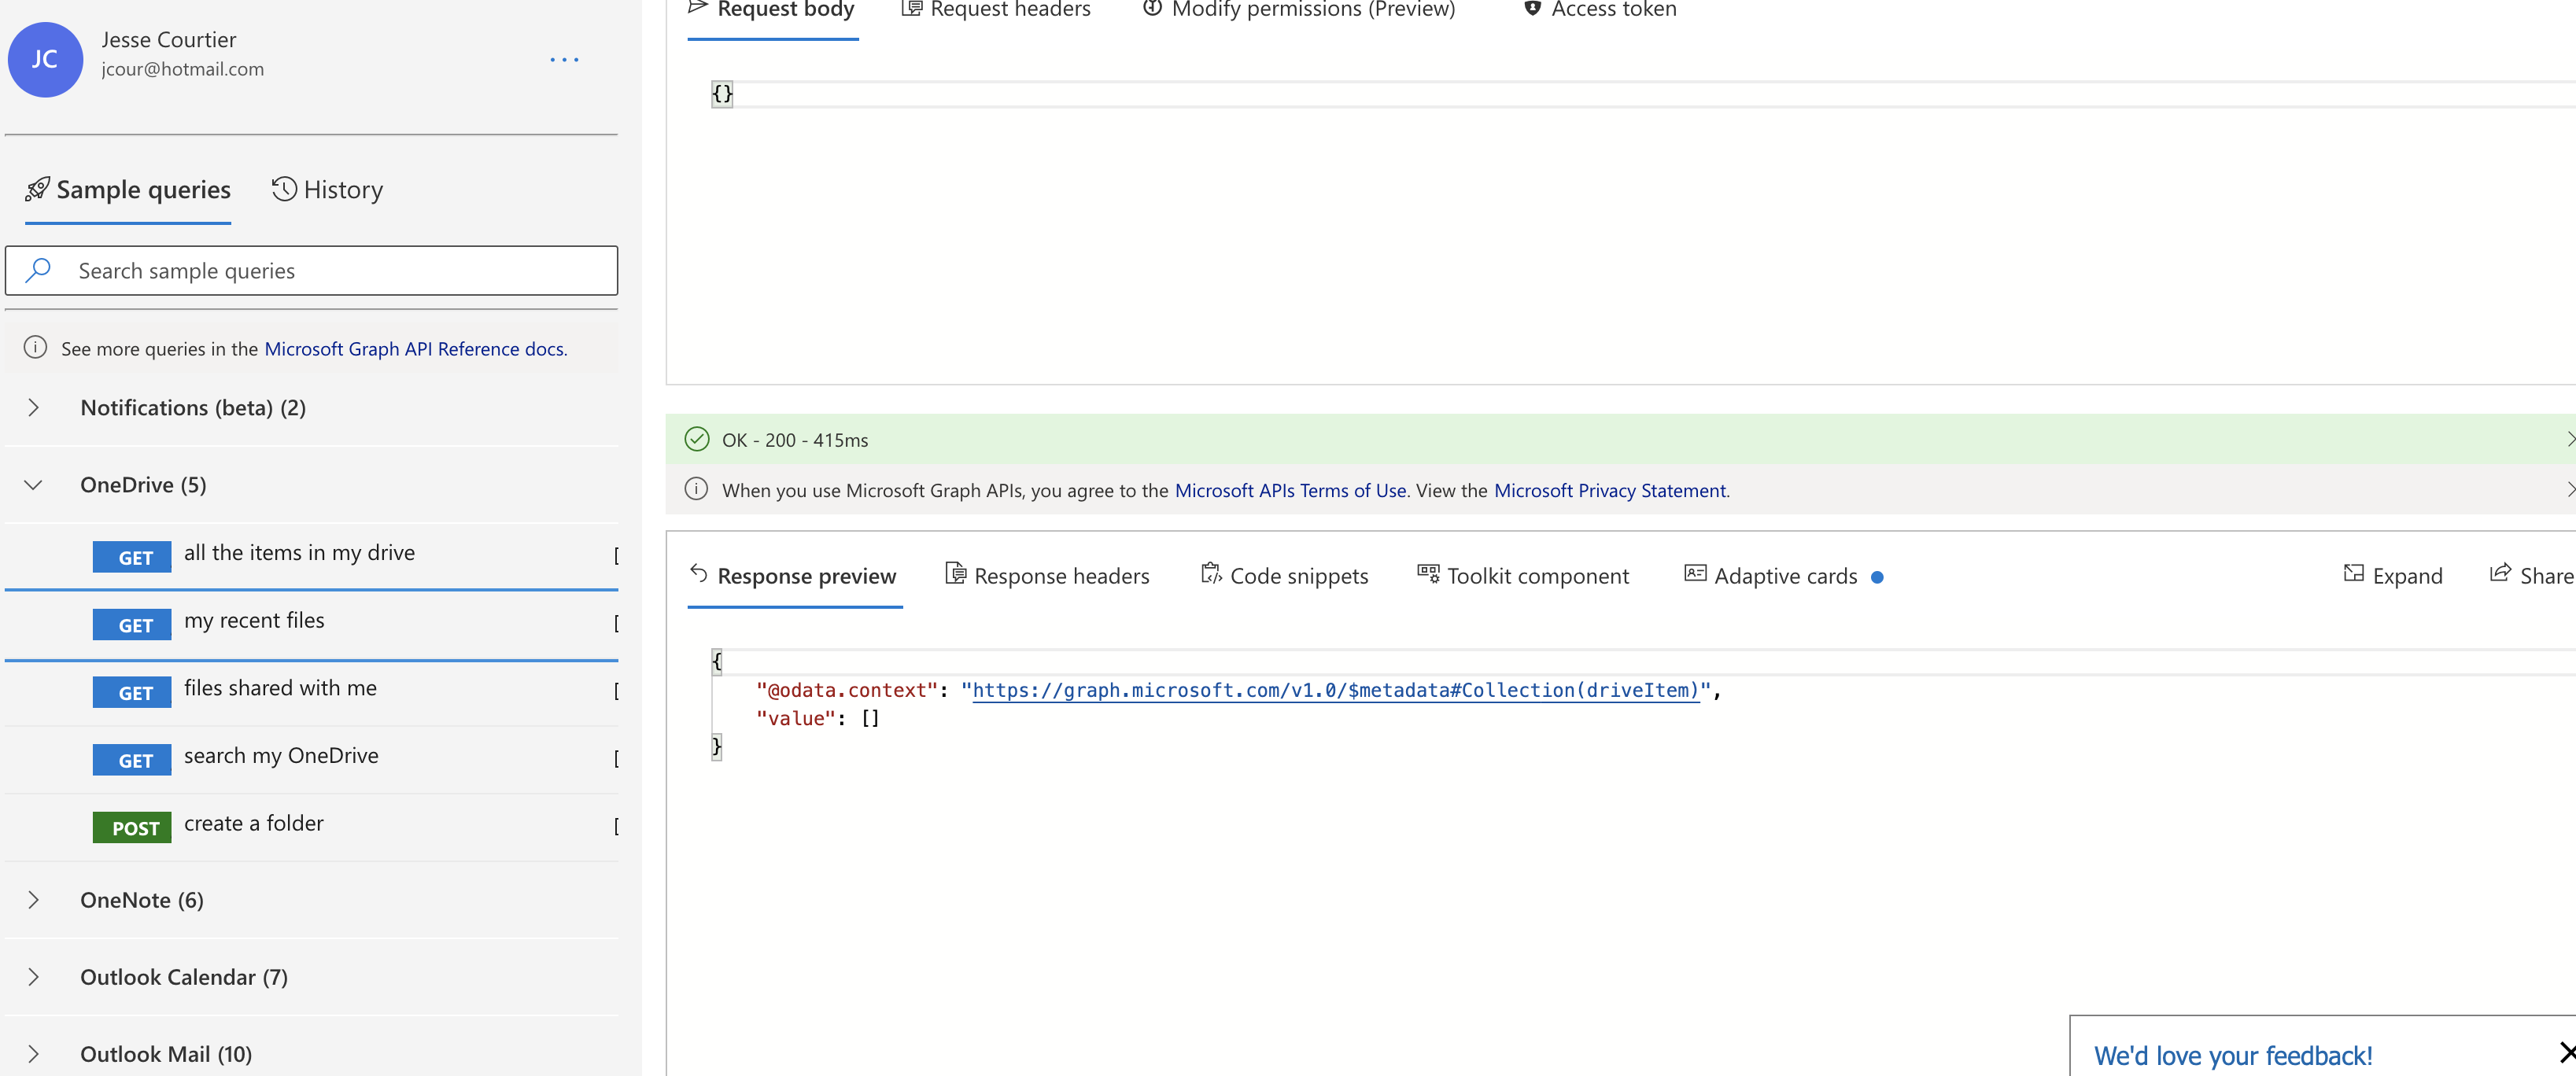The width and height of the screenshot is (2576, 1076).
Task: Open the Code snippets tab
Action: pos(1284,576)
